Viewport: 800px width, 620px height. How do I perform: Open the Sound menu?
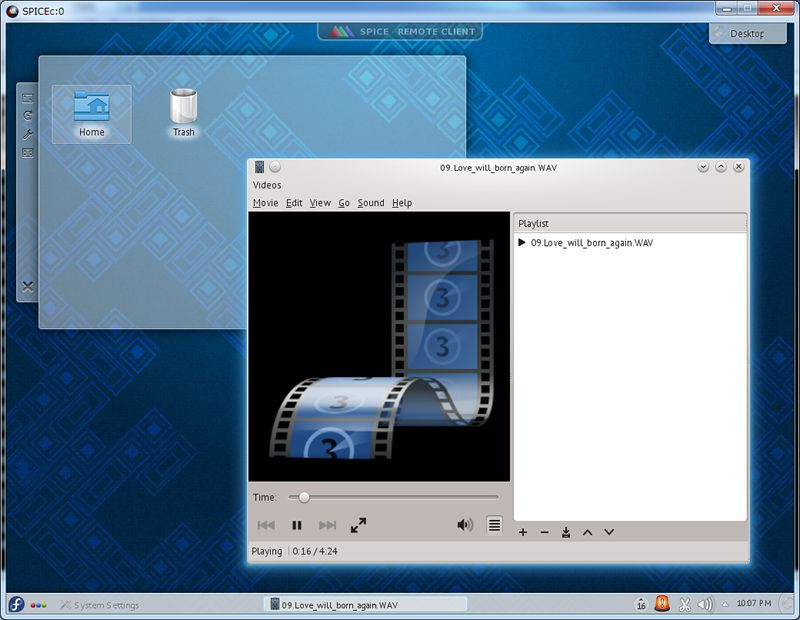369,202
